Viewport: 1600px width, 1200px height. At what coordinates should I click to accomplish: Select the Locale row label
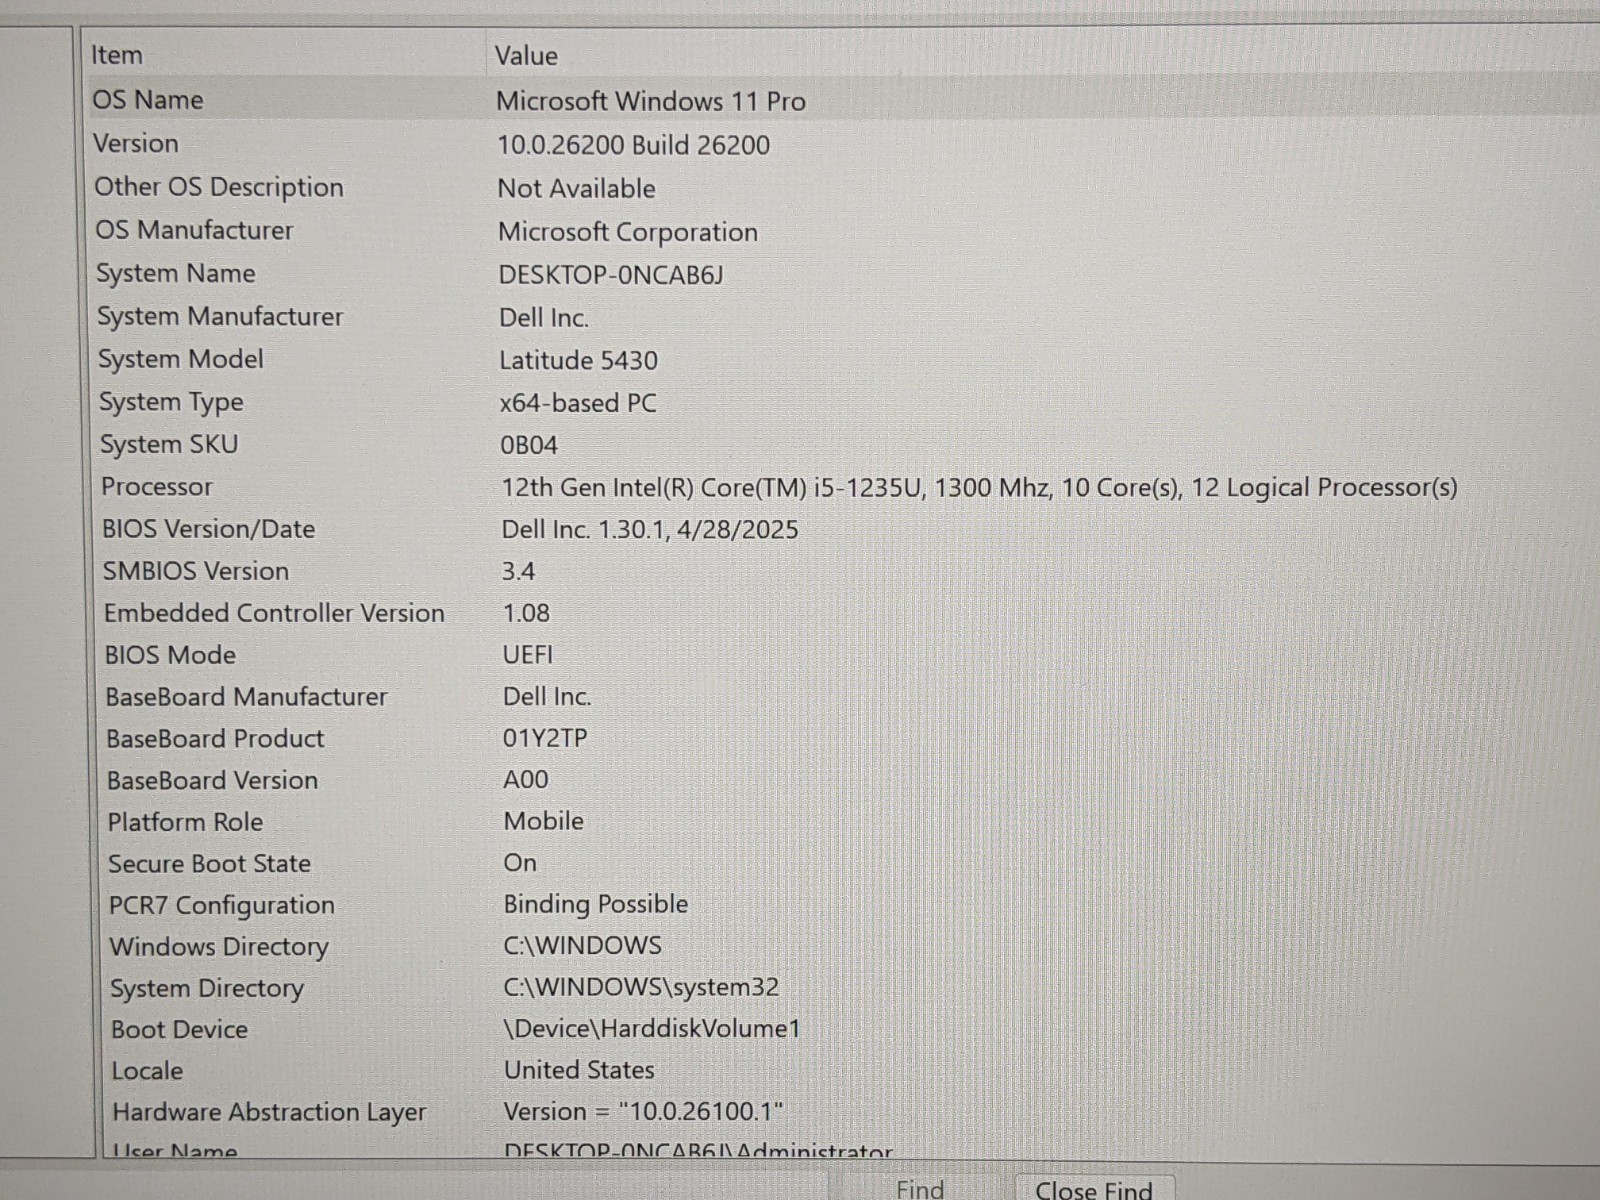[x=148, y=1071]
